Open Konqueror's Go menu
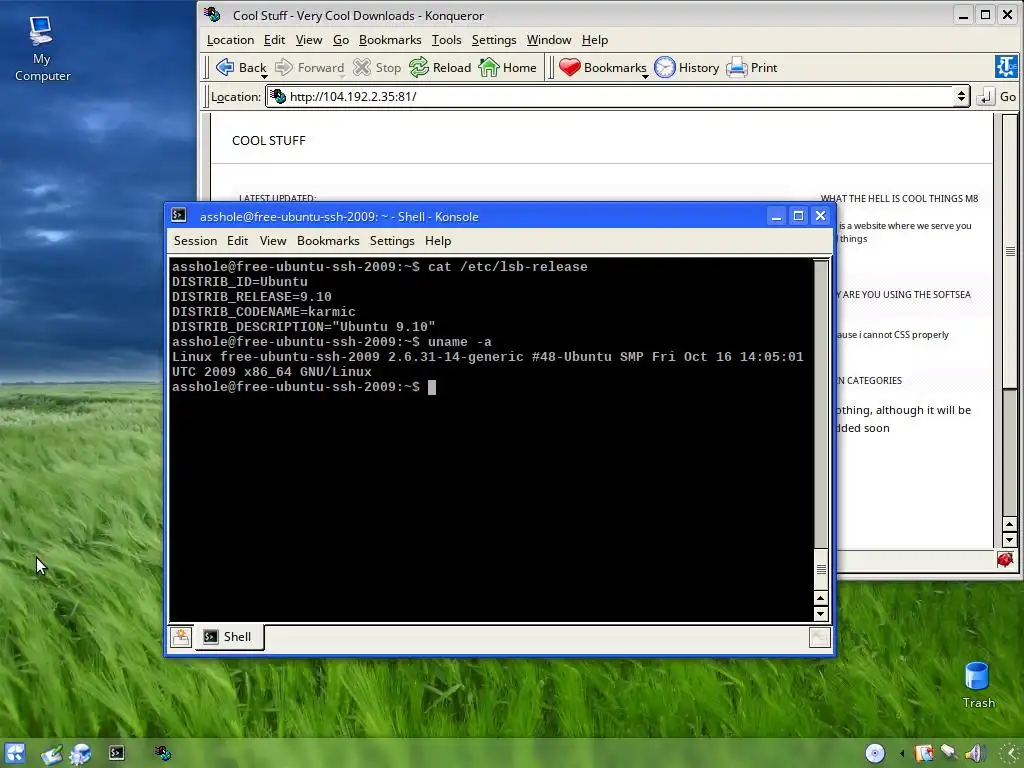The width and height of the screenshot is (1024, 768). click(x=341, y=40)
